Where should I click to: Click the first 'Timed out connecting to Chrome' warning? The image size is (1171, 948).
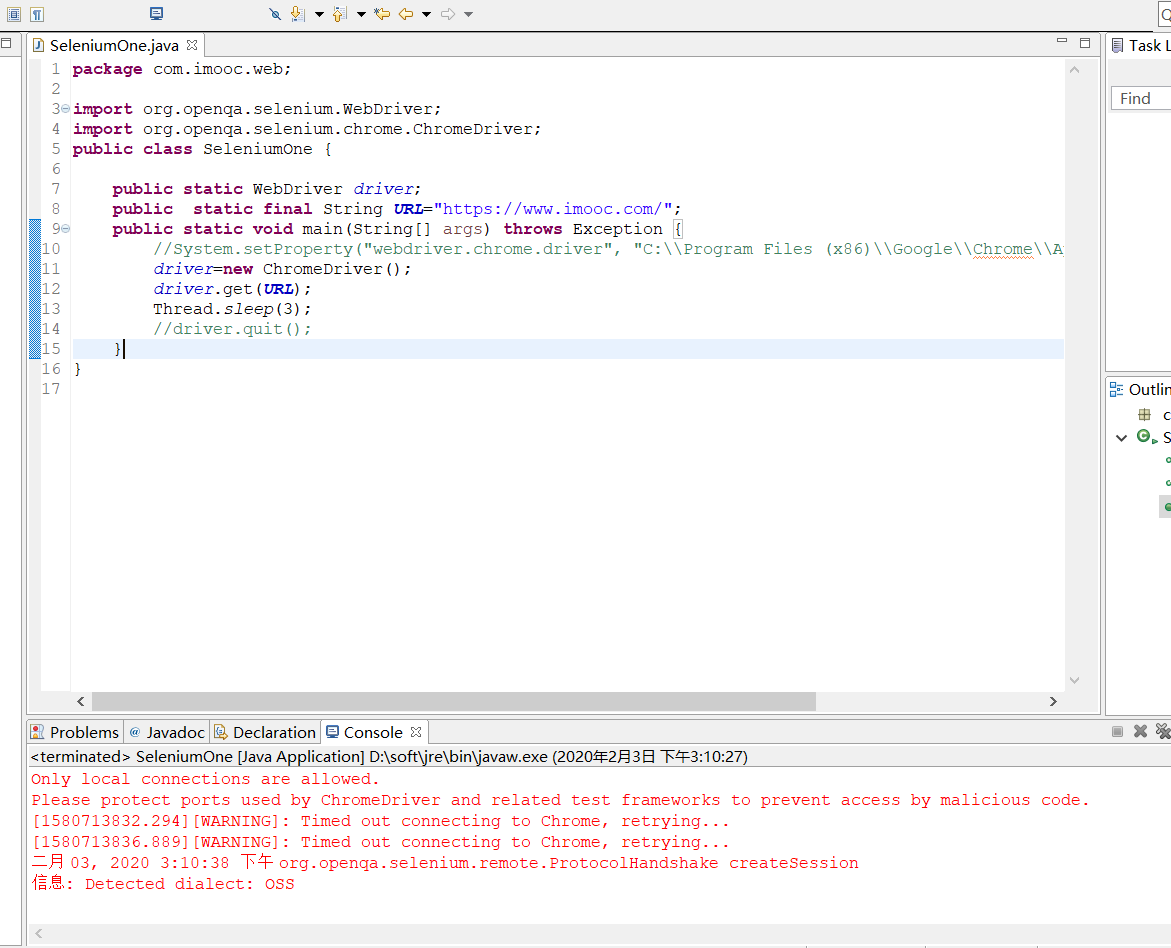pos(381,821)
